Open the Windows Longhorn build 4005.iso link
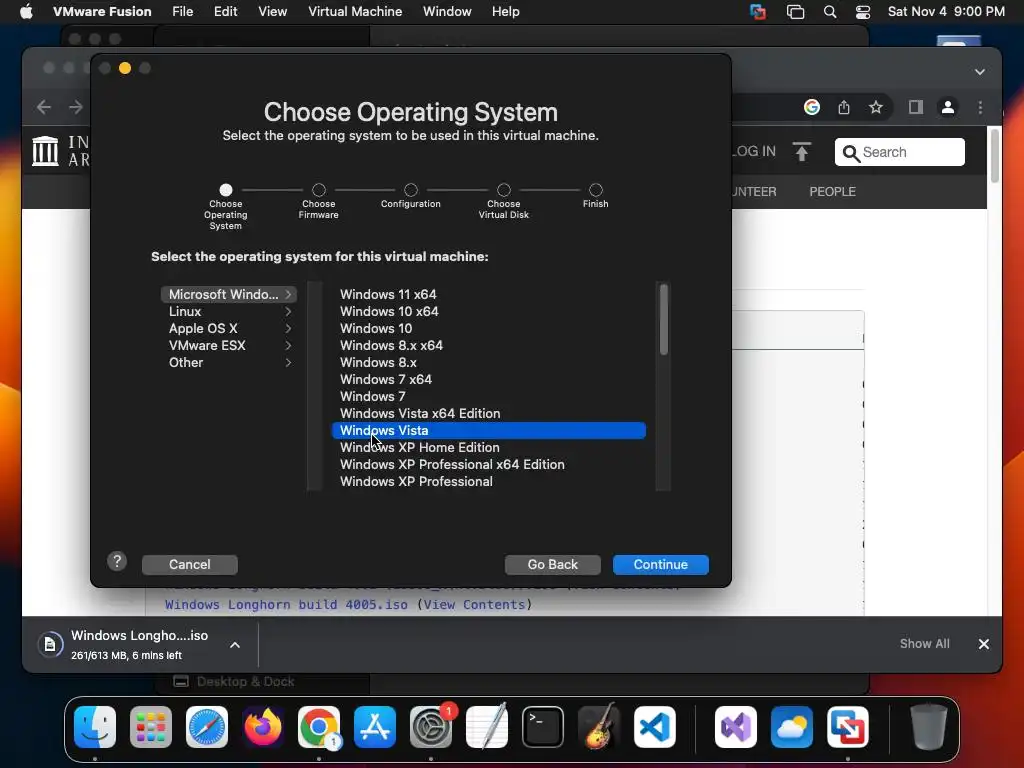Image resolution: width=1024 pixels, height=768 pixels. coord(286,605)
